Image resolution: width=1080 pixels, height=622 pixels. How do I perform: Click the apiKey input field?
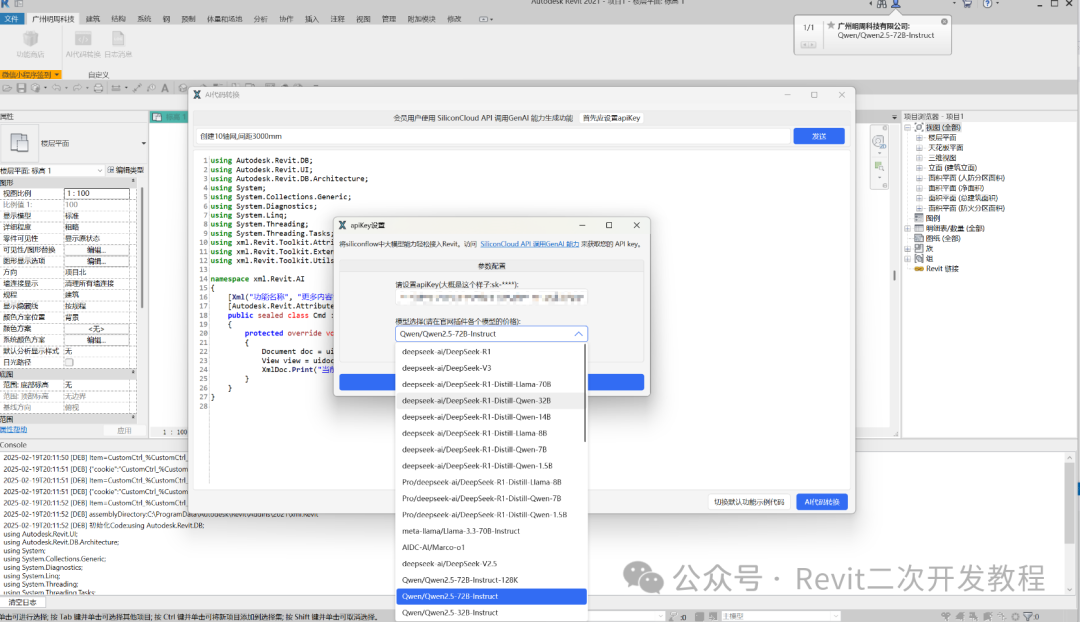point(491,298)
